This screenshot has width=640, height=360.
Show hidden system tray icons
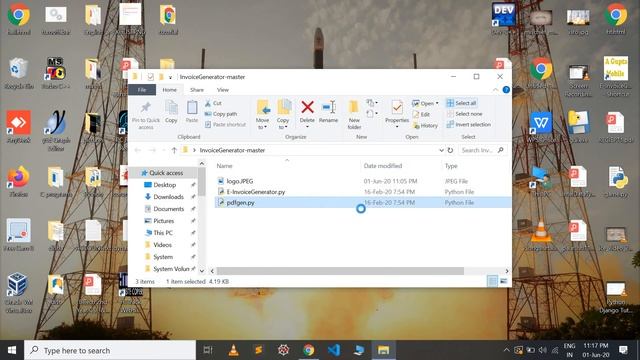(506, 350)
